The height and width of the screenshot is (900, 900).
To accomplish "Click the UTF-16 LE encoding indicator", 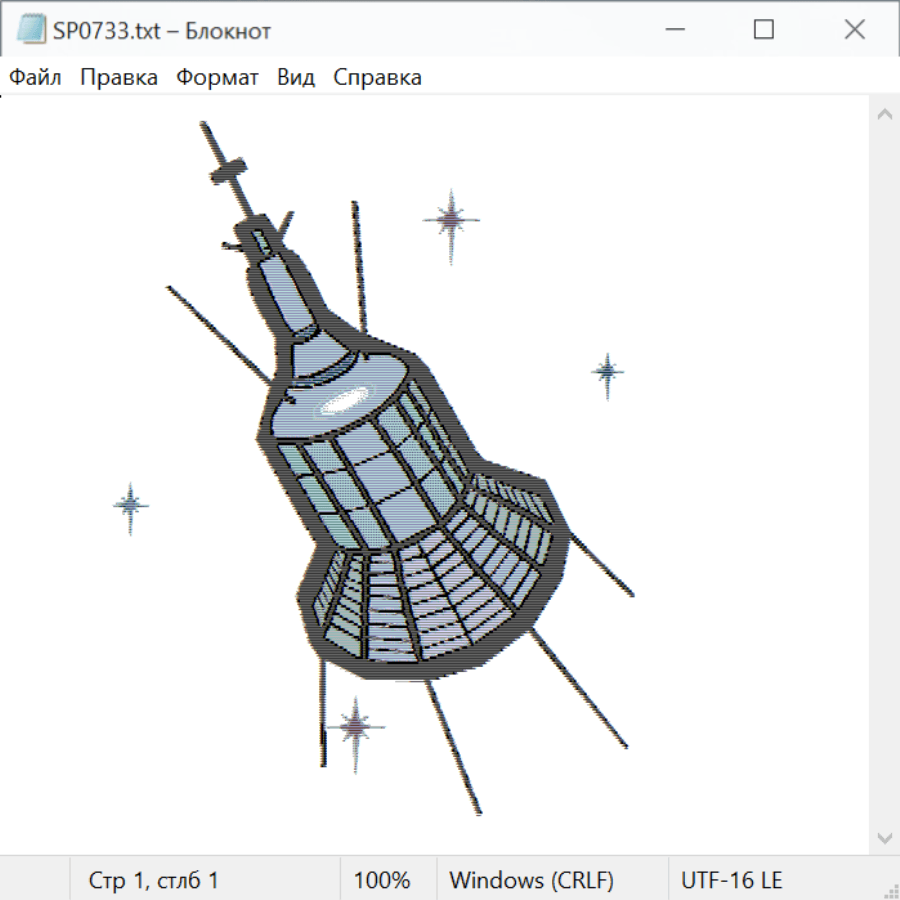I will pos(731,880).
